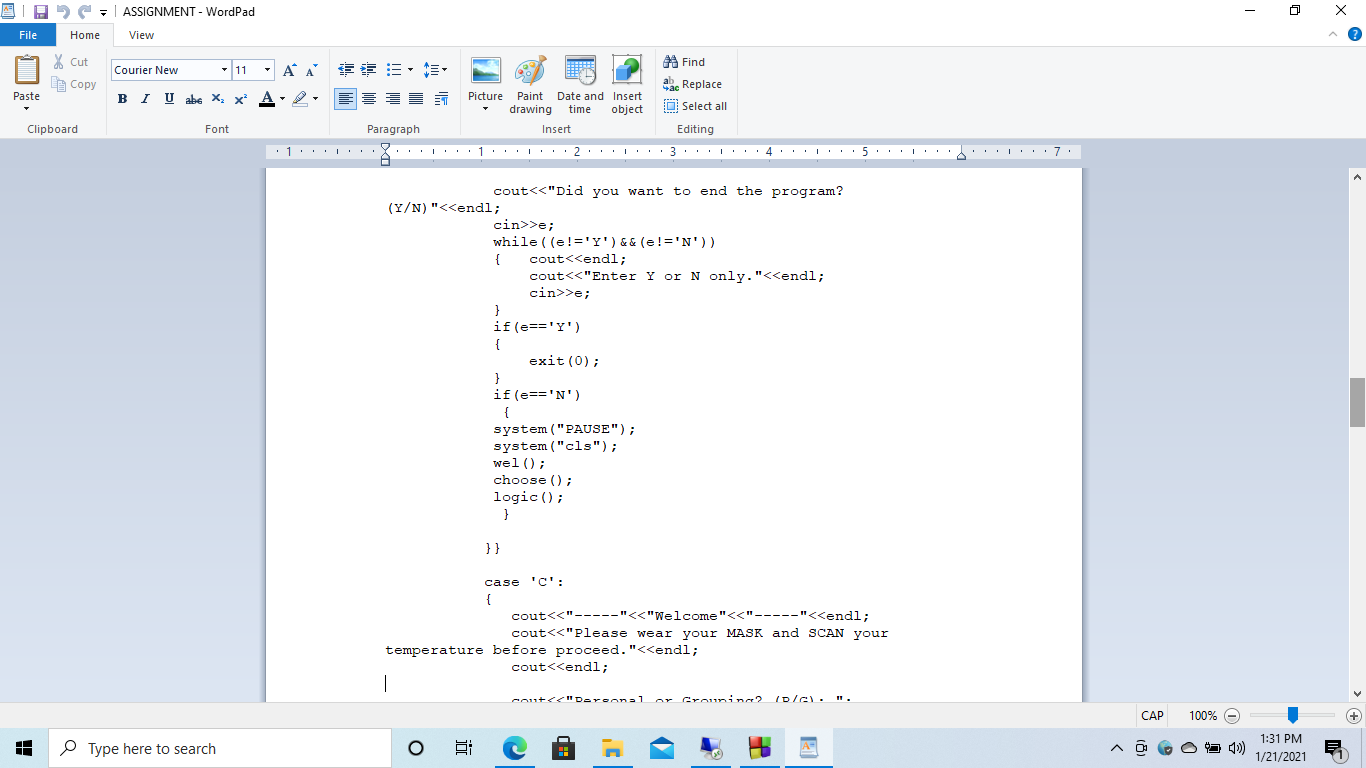This screenshot has height=768, width=1366.
Task: Insert Date and time
Action: [580, 85]
